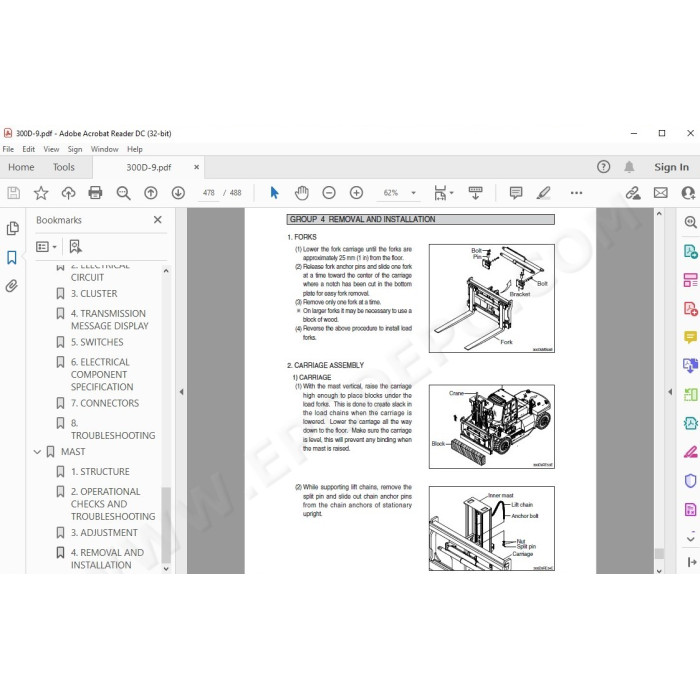Go to the previous page arrow

[x=151, y=193]
